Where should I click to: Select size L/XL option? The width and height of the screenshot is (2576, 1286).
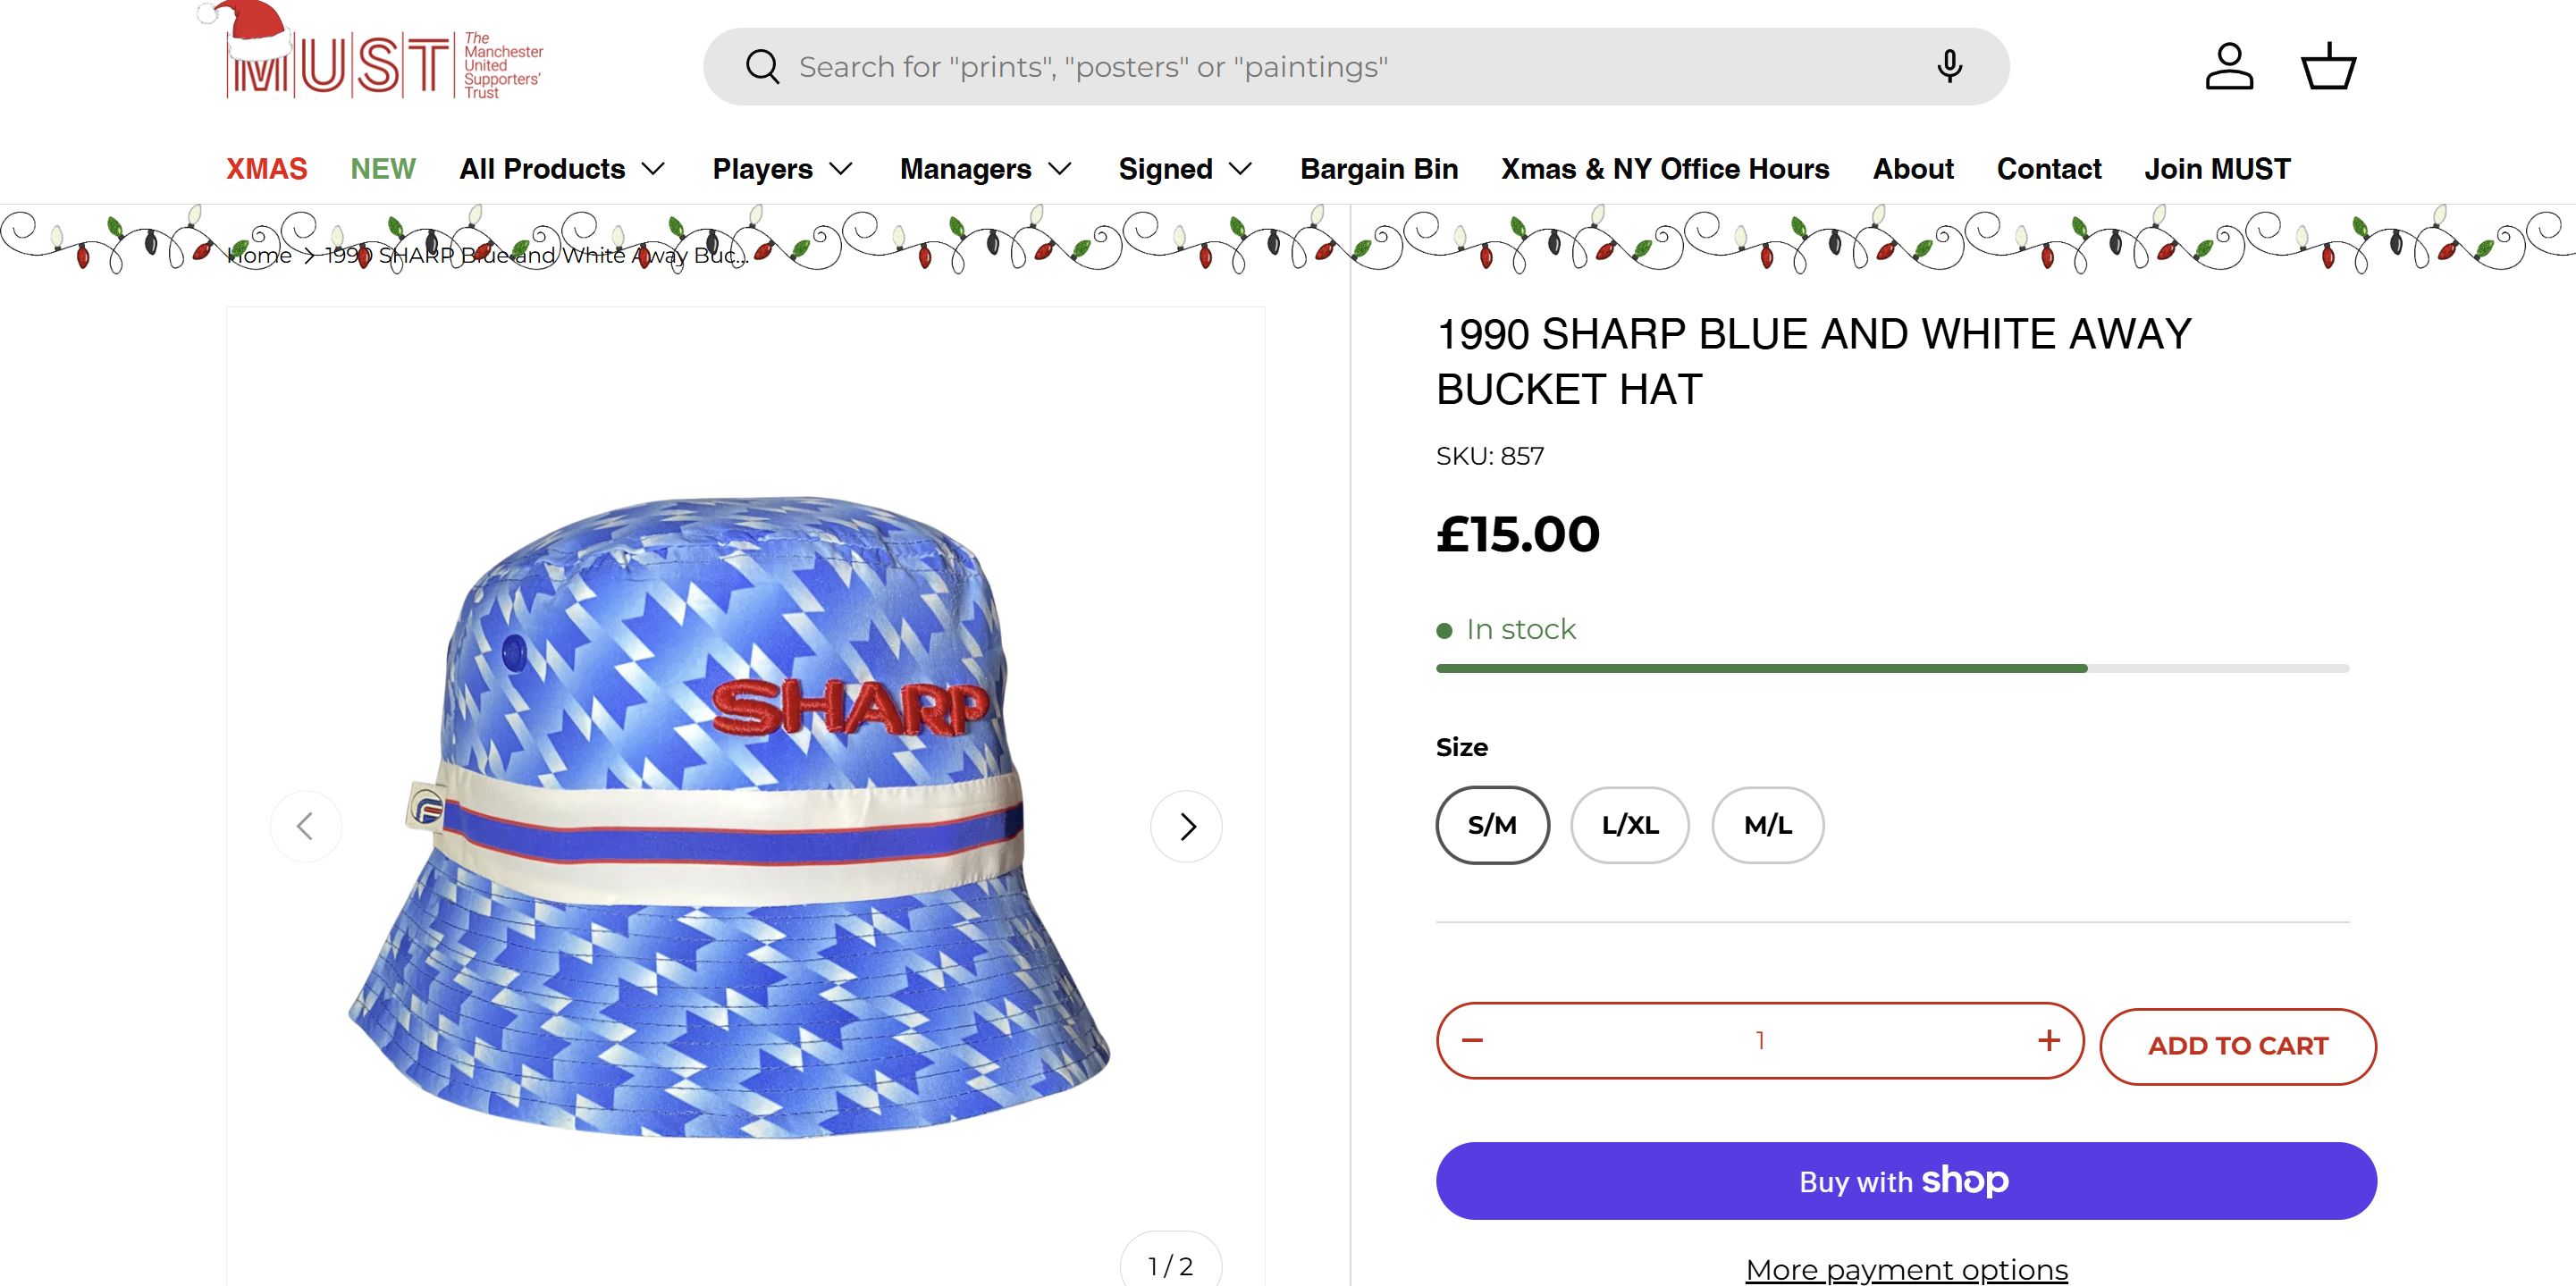tap(1630, 825)
